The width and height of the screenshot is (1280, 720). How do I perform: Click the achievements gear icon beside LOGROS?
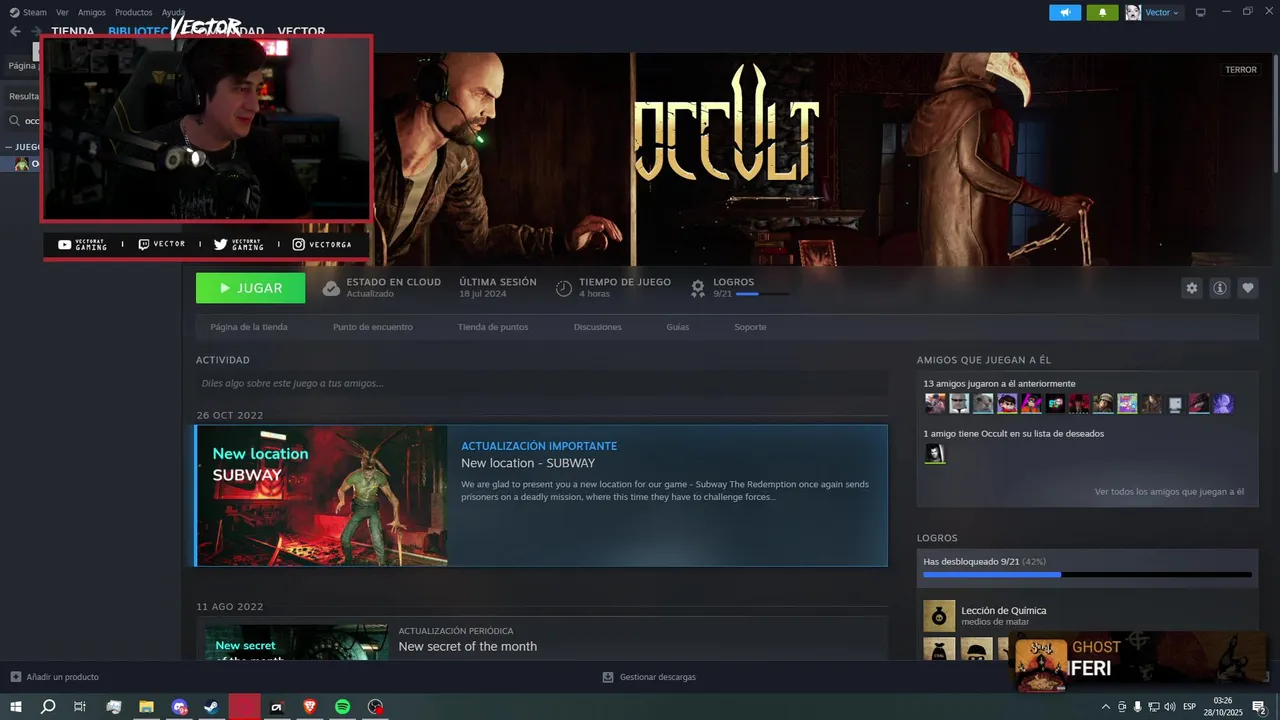tap(698, 288)
